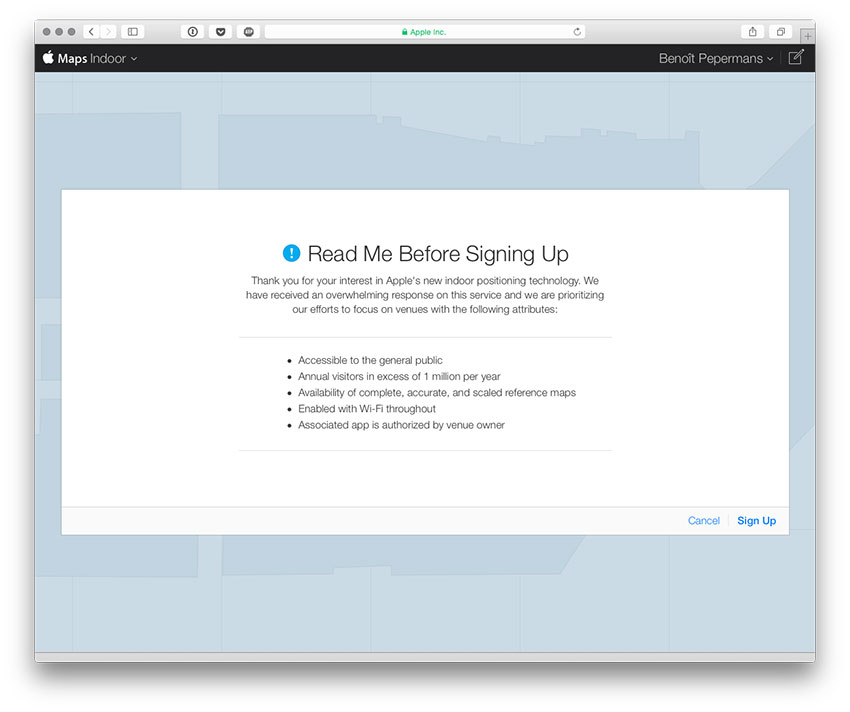Click 'Enabled with Wi-Fi throughout' text
The height and width of the screenshot is (712, 850).
367,409
